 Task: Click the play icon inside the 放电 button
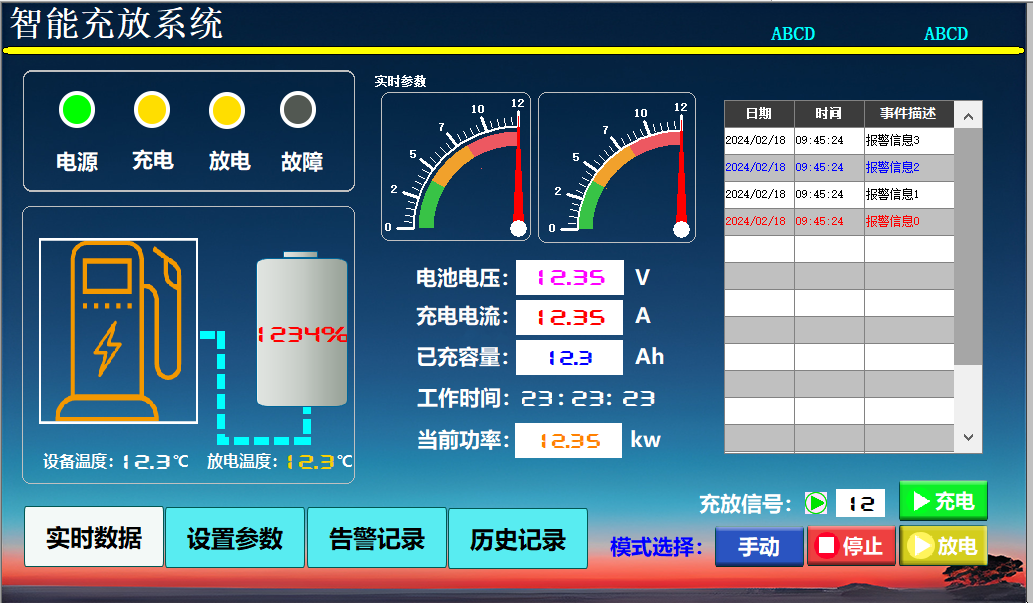(x=921, y=546)
